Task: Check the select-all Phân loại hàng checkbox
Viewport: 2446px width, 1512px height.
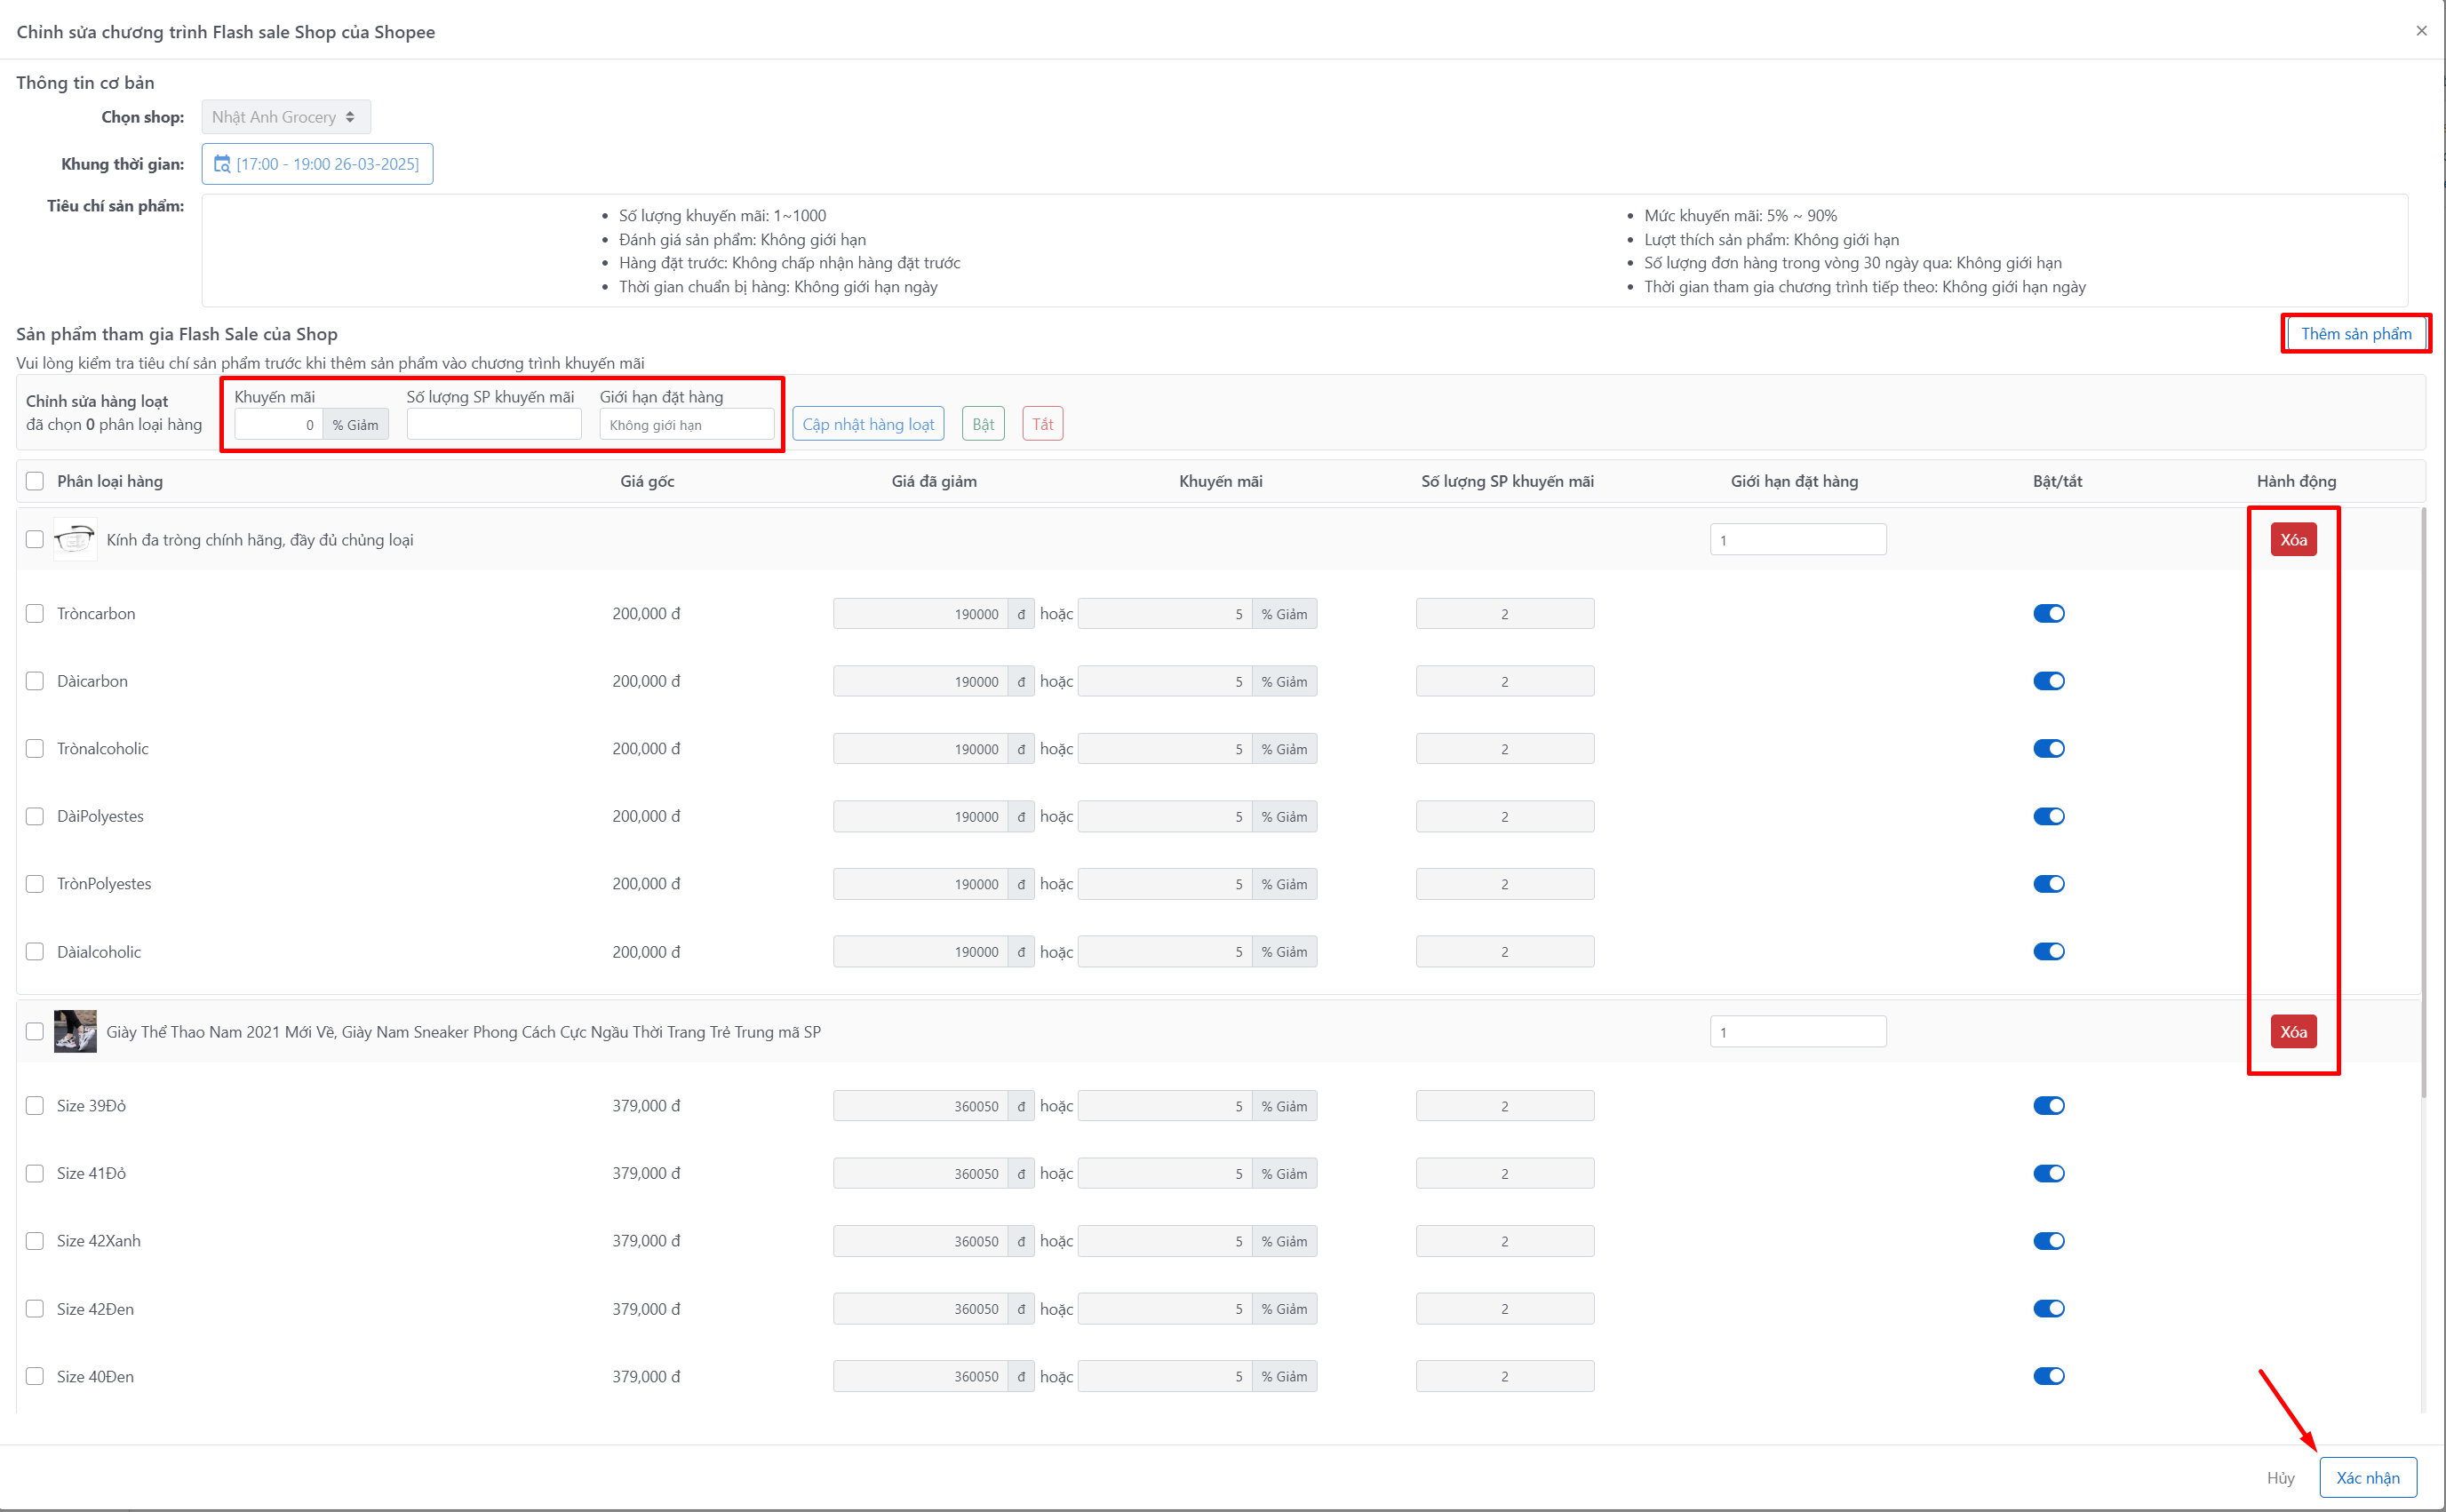Action: pyautogui.click(x=35, y=481)
